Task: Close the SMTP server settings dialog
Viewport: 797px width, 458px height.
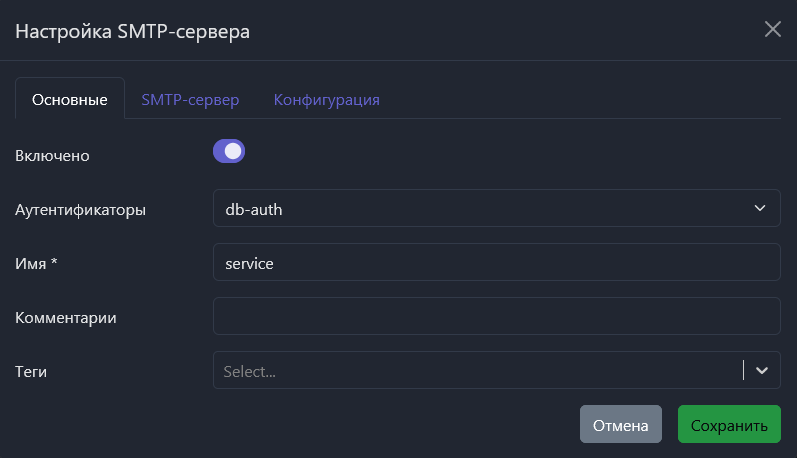Action: point(772,29)
